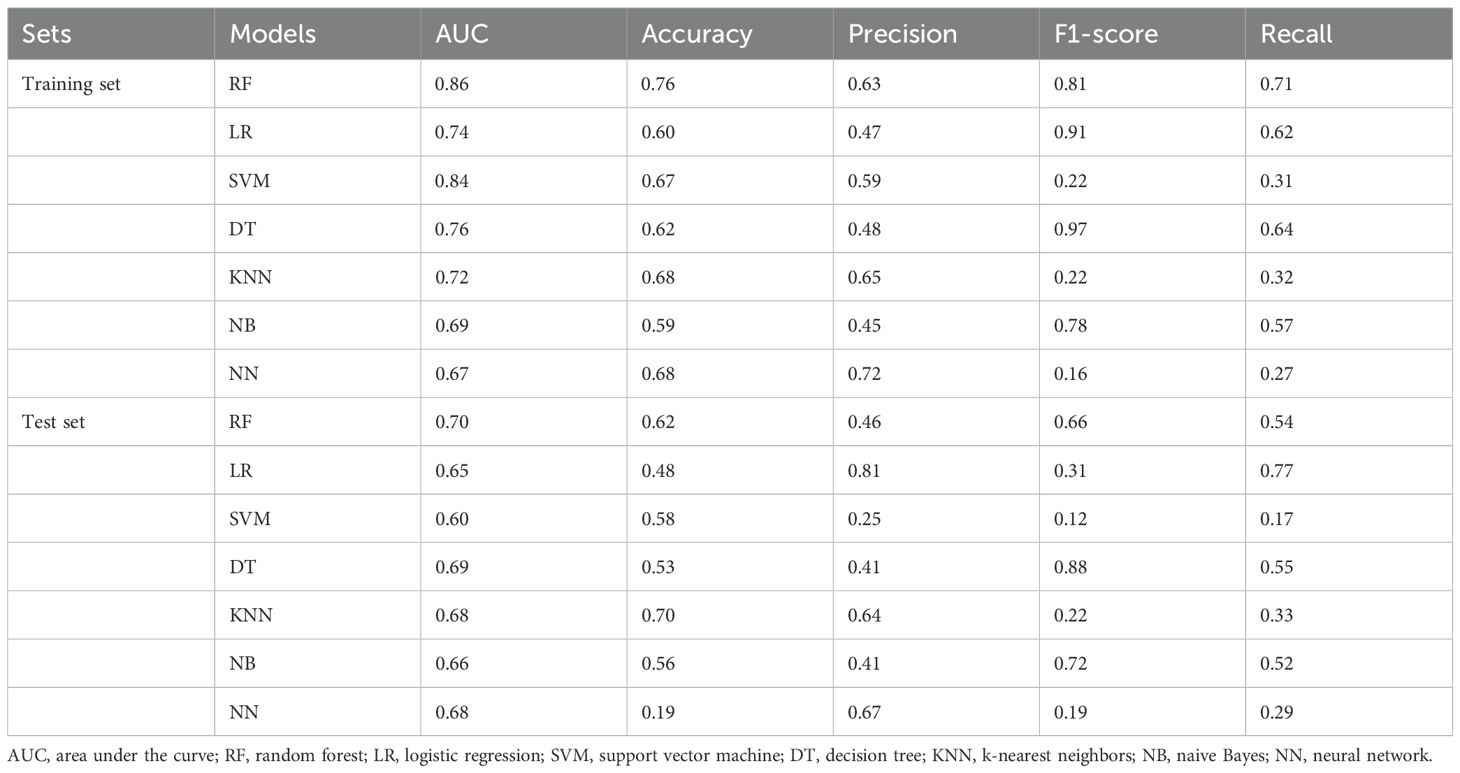Screen dimensions: 1460x773
Task: Select the Precision column header
Action: point(902,34)
